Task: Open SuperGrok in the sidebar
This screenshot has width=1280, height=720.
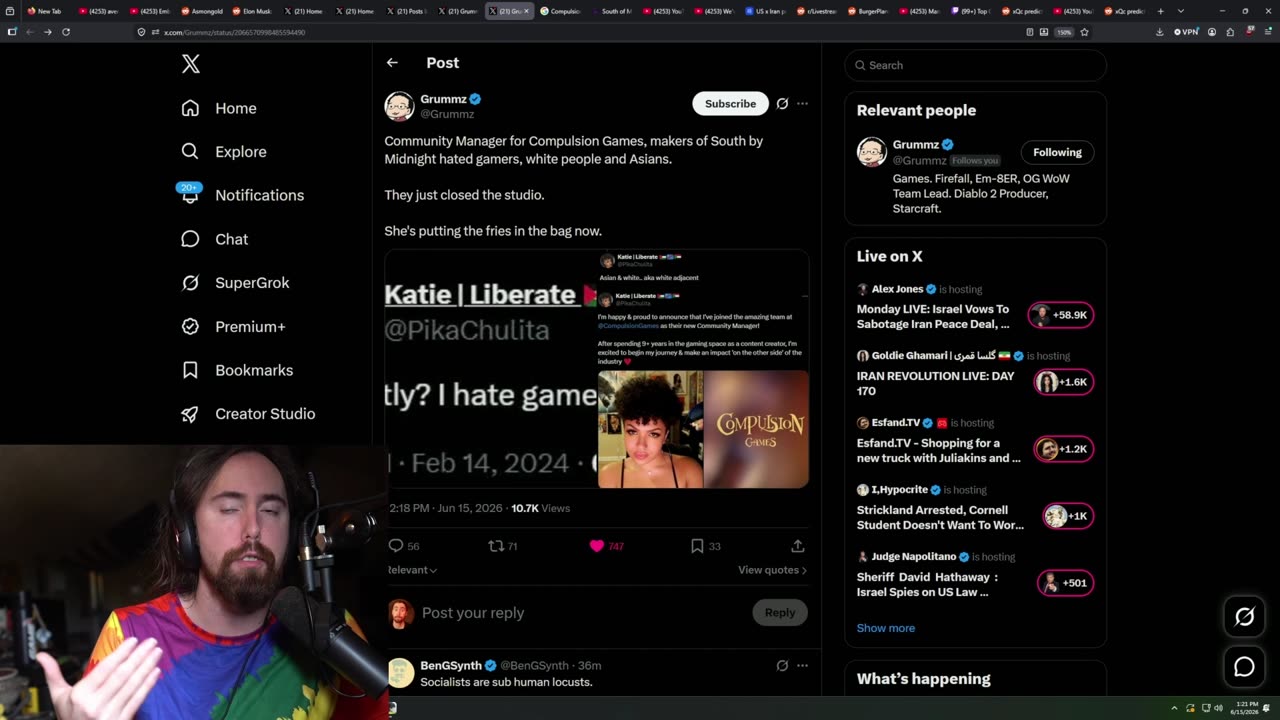Action: 235,283
